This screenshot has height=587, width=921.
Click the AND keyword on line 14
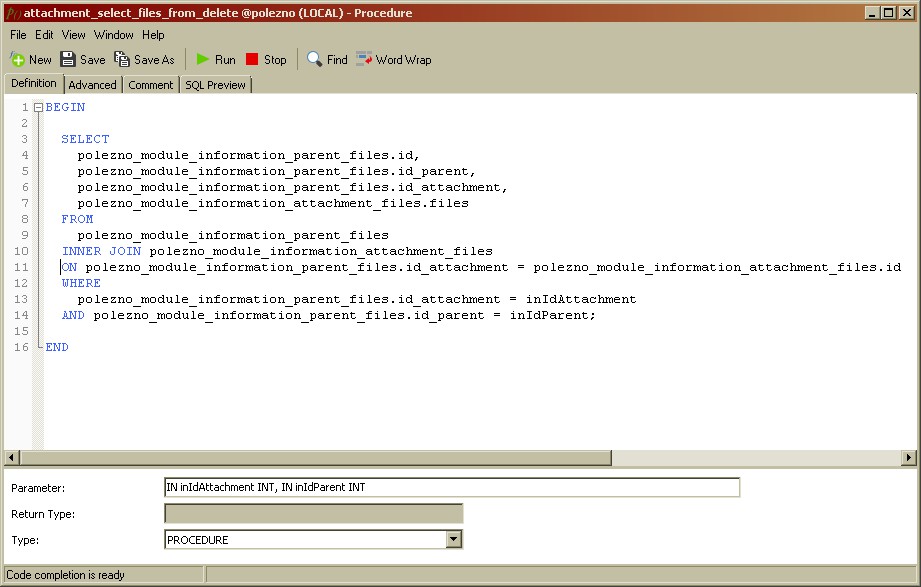[x=73, y=315]
